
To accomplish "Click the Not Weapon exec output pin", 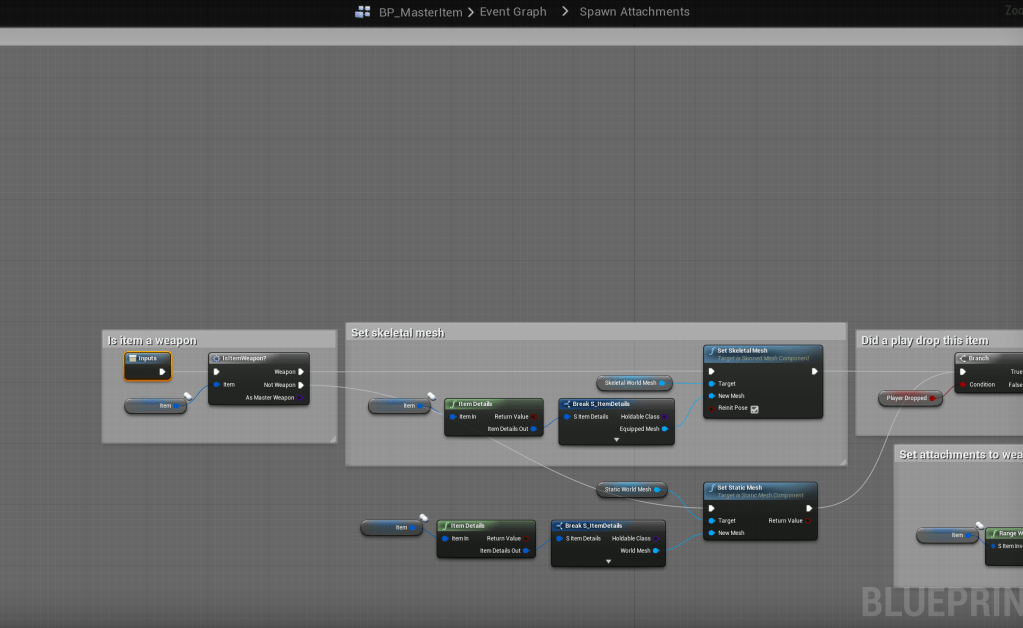I will tap(301, 384).
